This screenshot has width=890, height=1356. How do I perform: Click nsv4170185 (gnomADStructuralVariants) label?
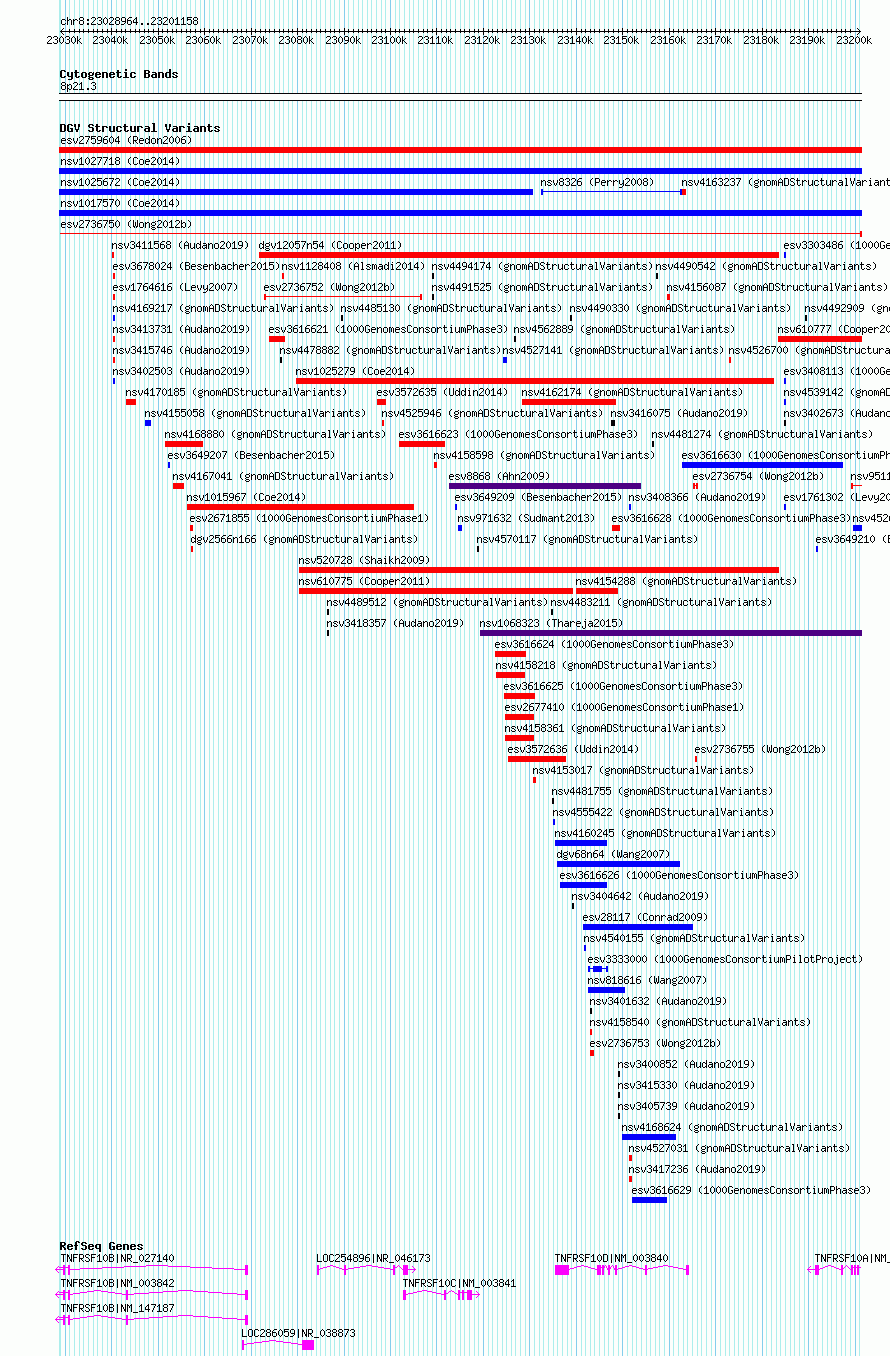(236, 392)
